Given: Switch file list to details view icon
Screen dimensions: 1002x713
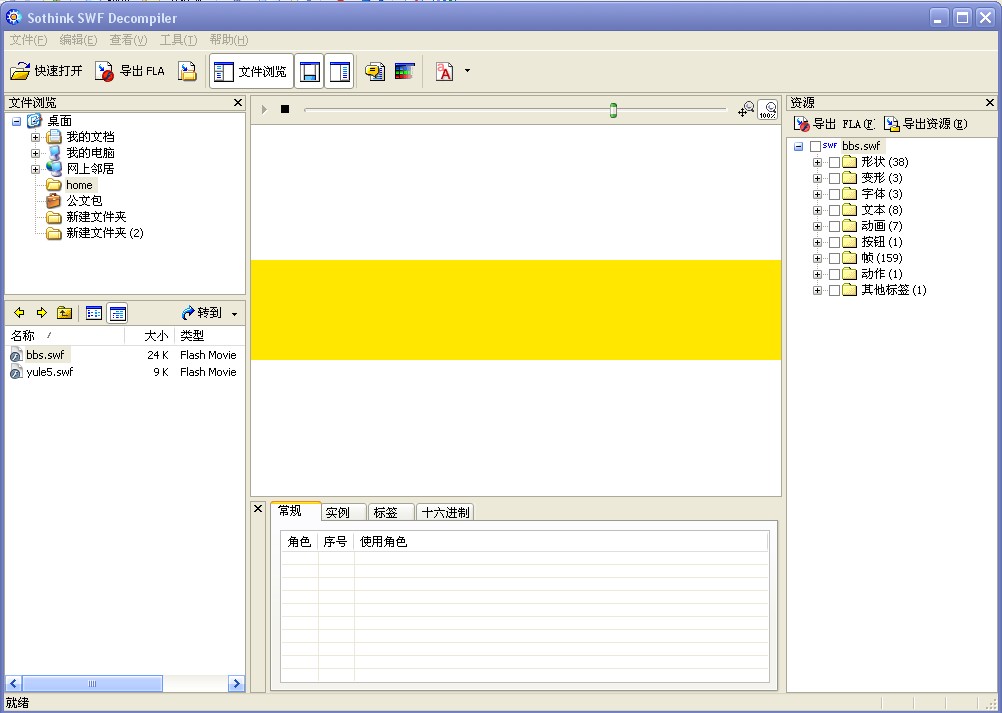Looking at the screenshot, I should 117,313.
